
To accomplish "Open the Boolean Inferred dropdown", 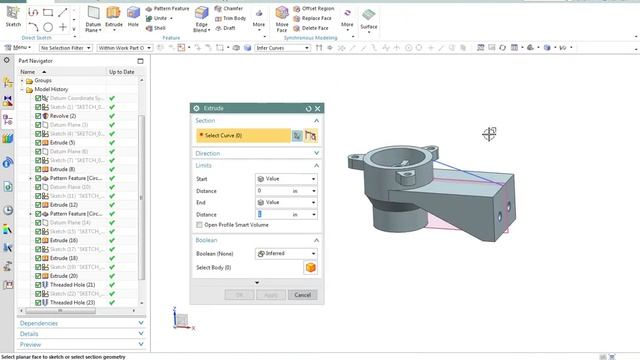I will (x=286, y=253).
